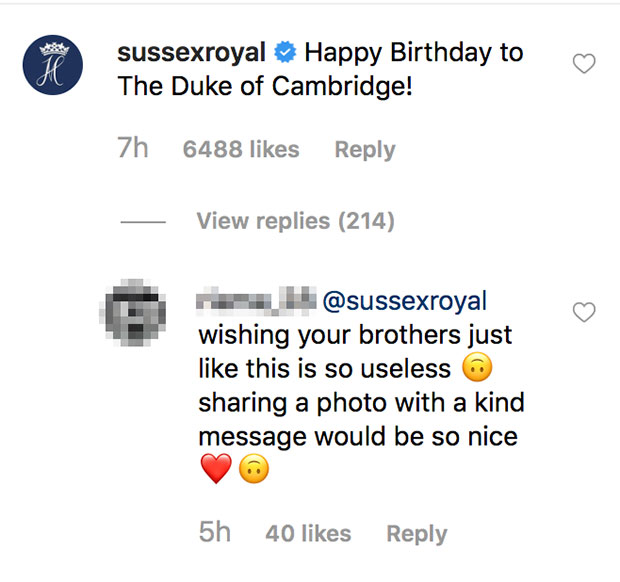Follow the @sussexroyal mention link

(x=405, y=301)
